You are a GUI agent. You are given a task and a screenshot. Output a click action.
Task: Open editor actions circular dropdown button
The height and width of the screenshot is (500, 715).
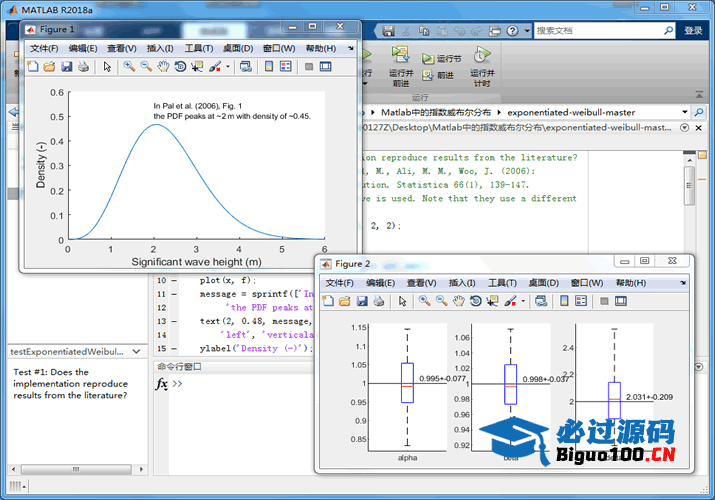(x=684, y=128)
